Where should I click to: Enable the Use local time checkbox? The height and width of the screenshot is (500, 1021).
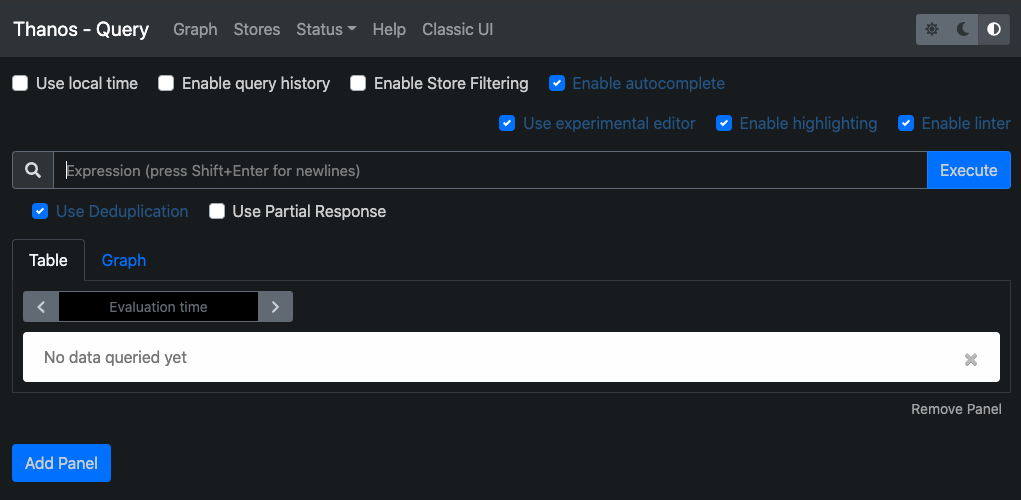pyautogui.click(x=20, y=83)
